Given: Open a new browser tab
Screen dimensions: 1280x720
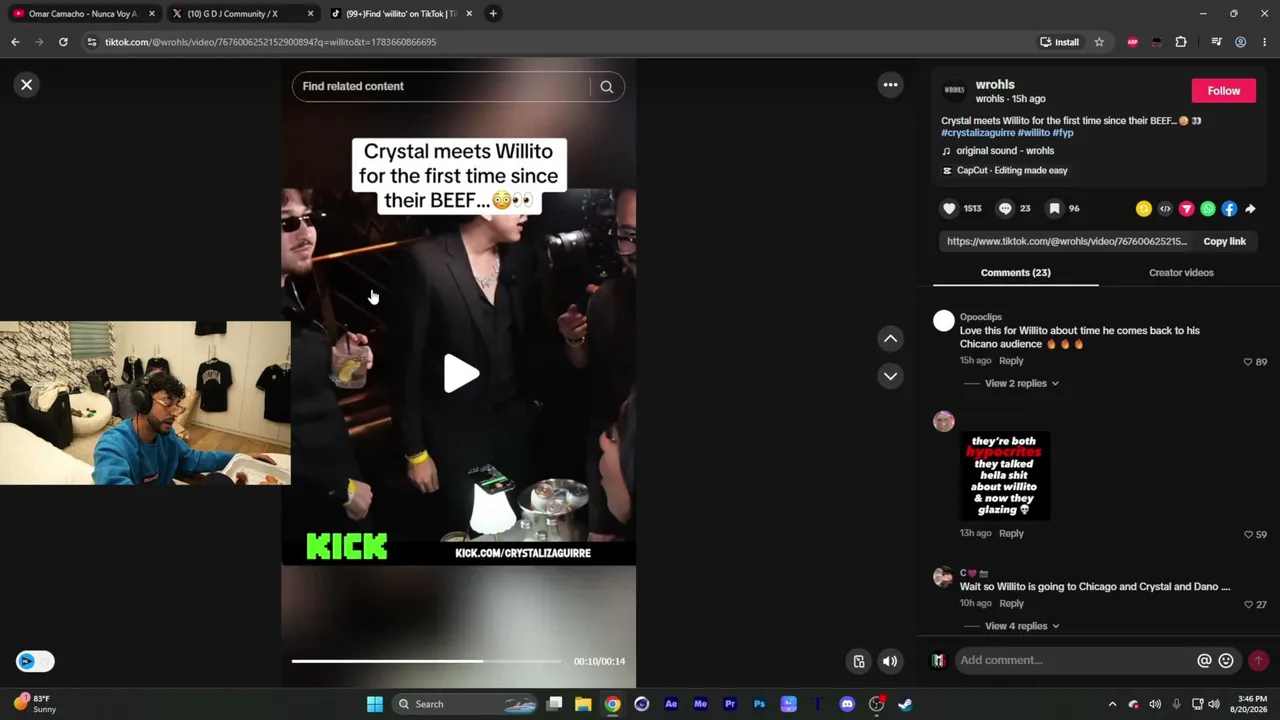Looking at the screenshot, I should pos(493,14).
